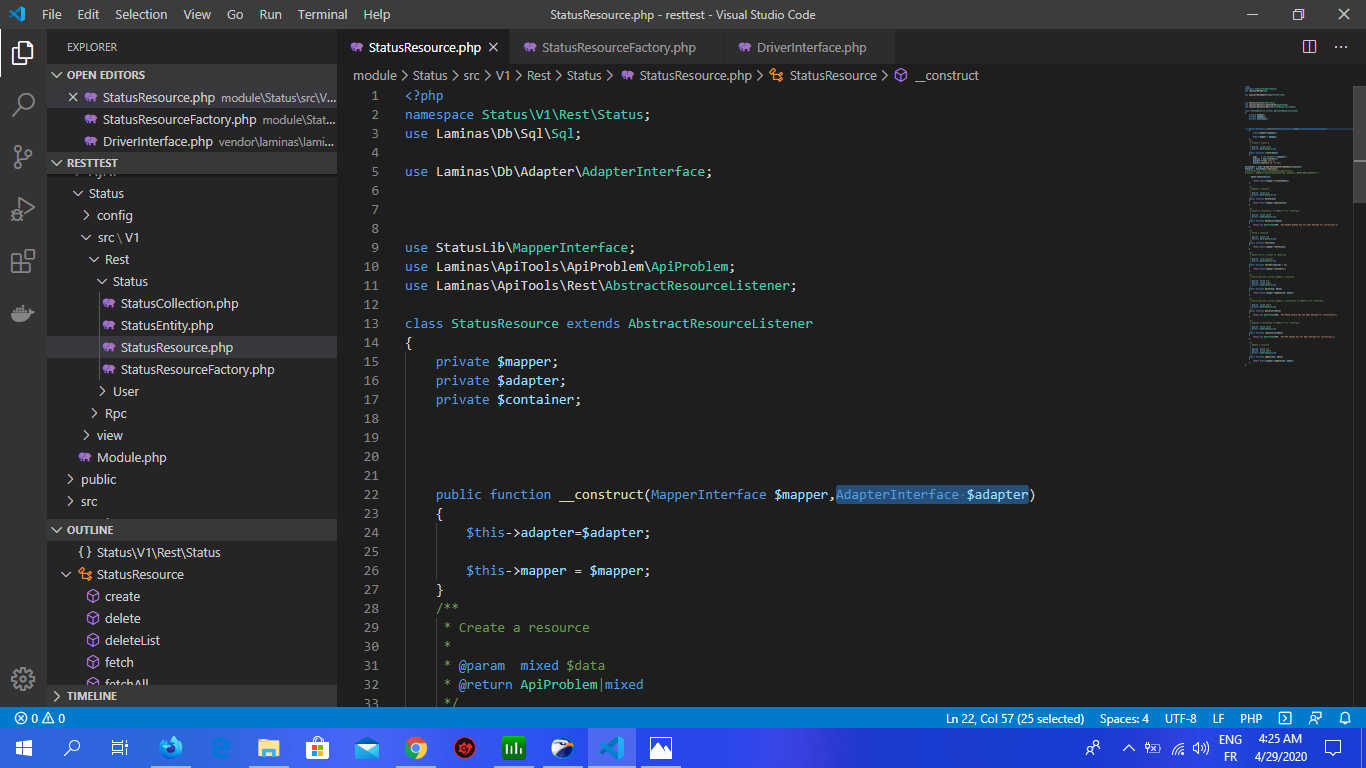Click the notifications bell in status bar

click(x=1345, y=718)
